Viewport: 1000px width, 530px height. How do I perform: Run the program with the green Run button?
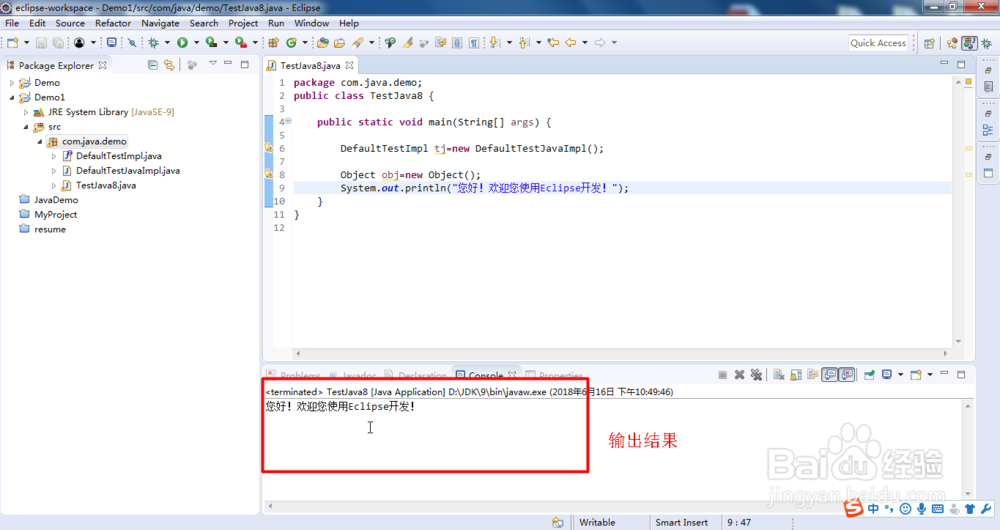pyautogui.click(x=182, y=43)
